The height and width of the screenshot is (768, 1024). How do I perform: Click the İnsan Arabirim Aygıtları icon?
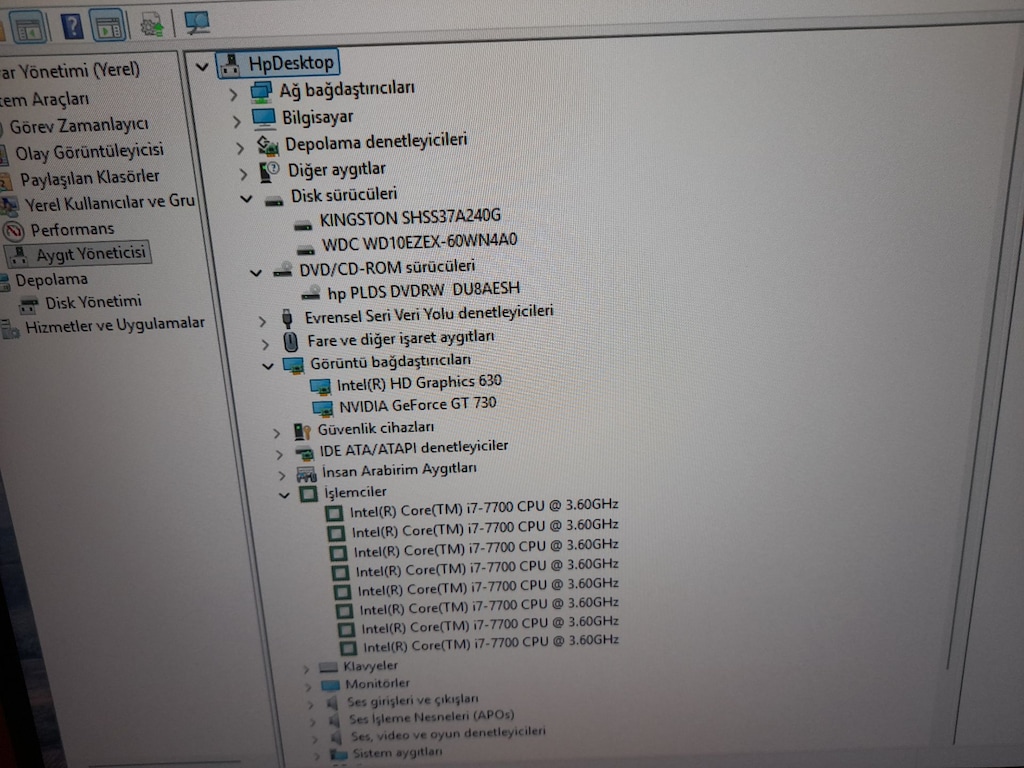[306, 473]
